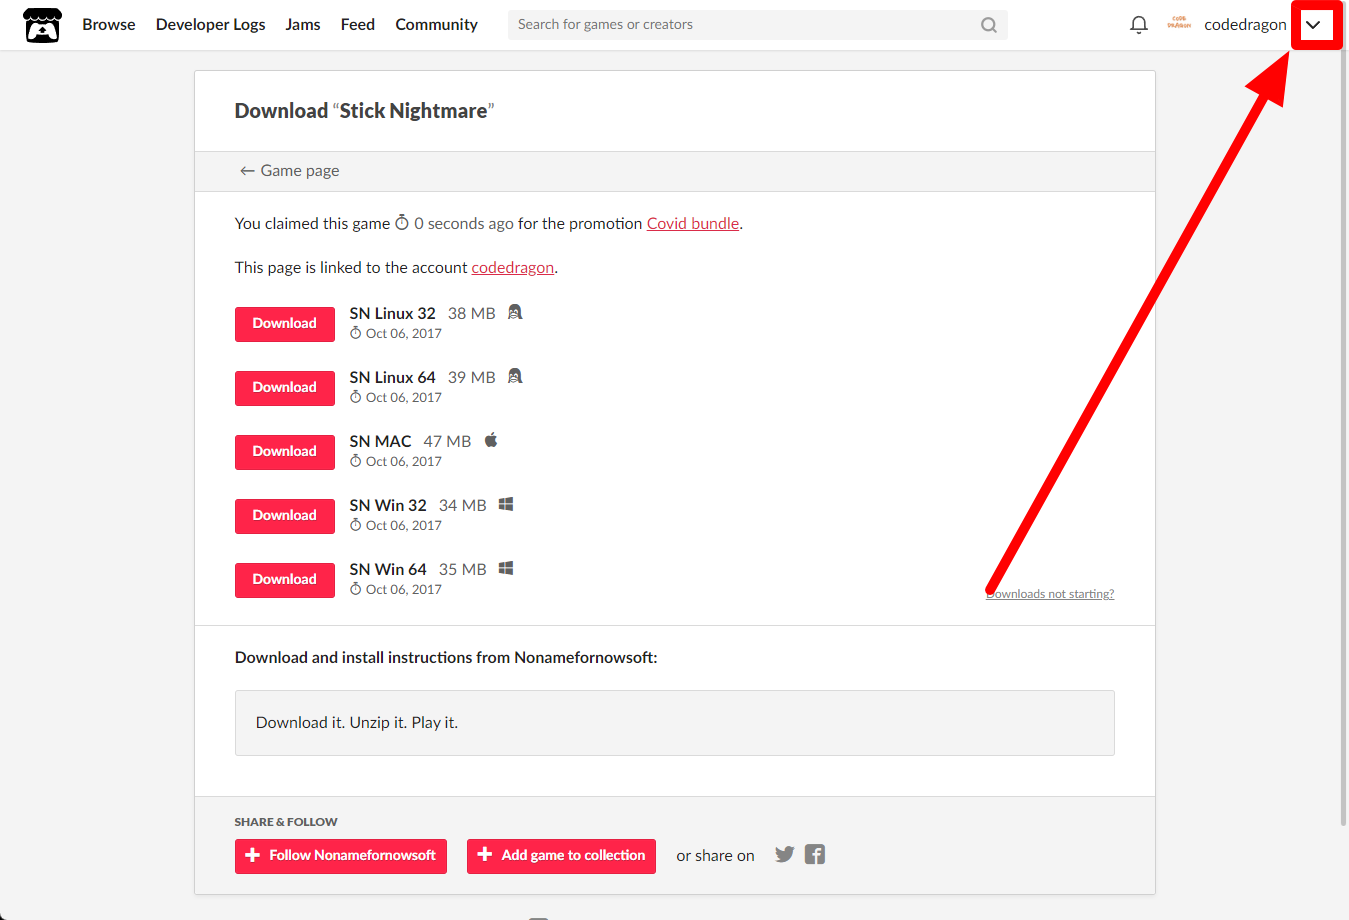Click the Windows icon for SN Win 32
The image size is (1349, 920).
(x=506, y=504)
